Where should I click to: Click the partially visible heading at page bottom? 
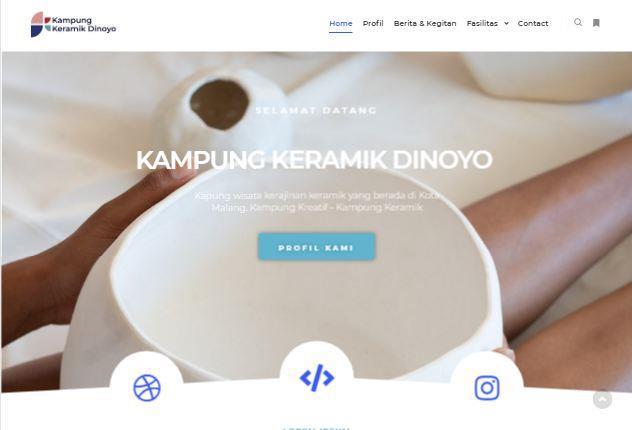(x=316, y=428)
